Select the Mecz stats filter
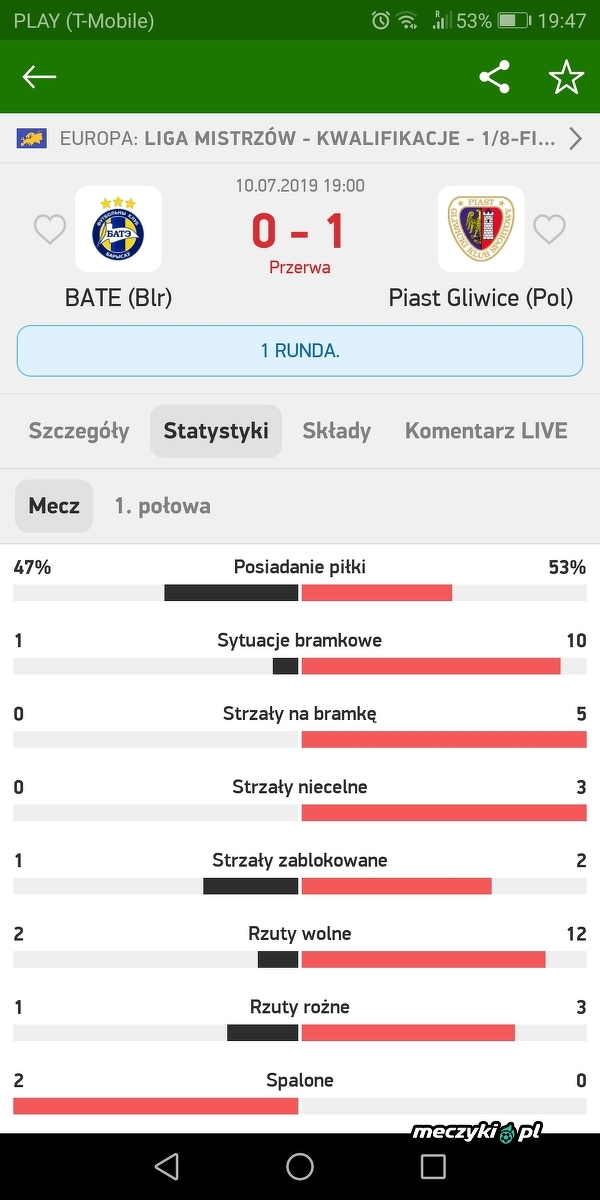 point(54,506)
